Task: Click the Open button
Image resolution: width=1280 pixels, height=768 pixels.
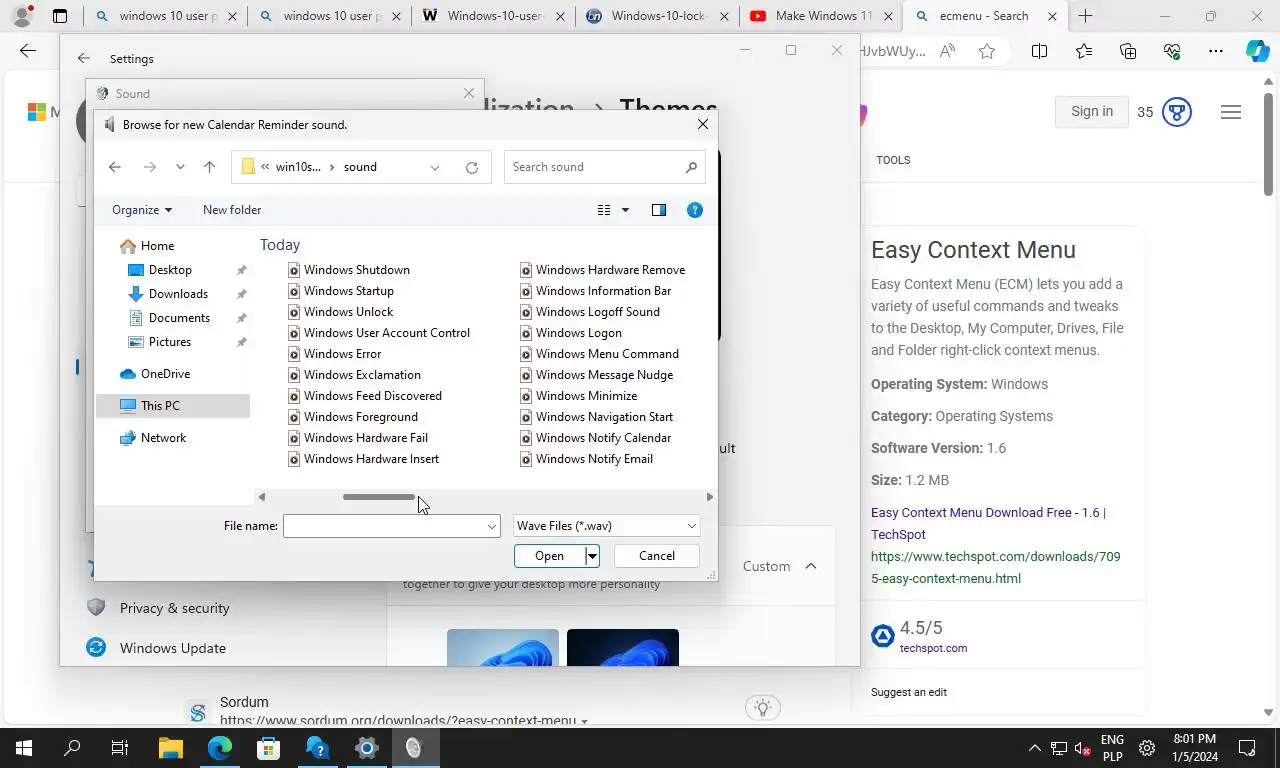Action: pos(550,556)
